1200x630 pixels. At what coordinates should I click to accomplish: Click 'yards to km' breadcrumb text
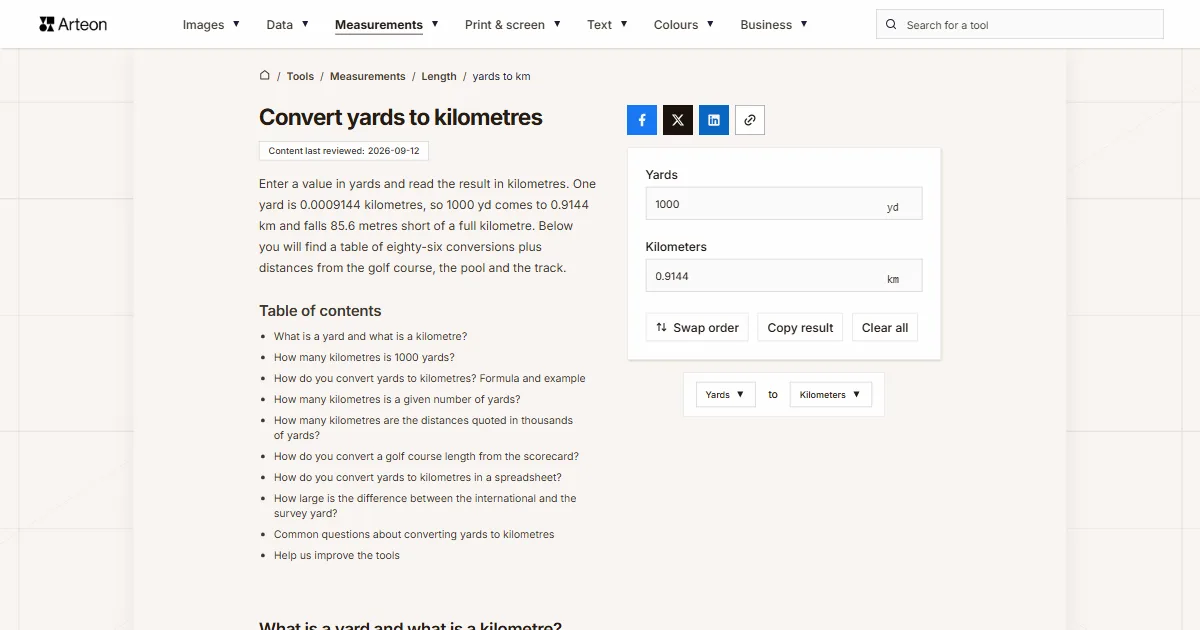coord(501,76)
